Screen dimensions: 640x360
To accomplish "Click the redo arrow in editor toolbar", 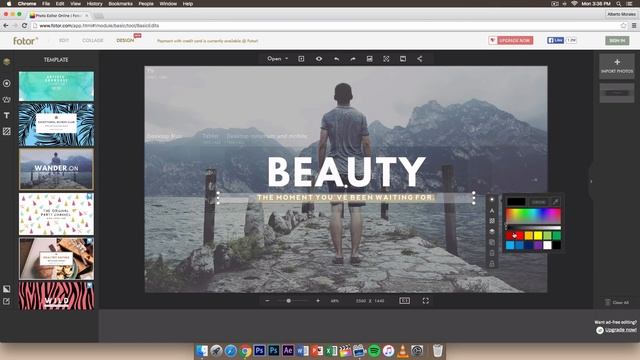I will pyautogui.click(x=353, y=59).
